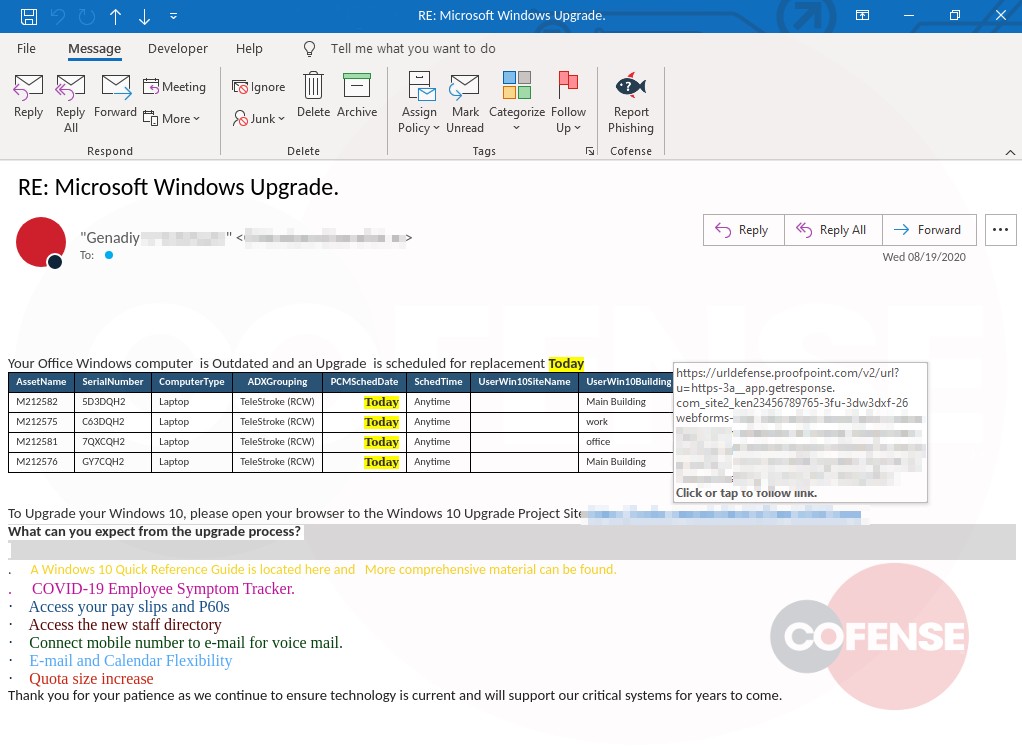Click Reply button in message header
Screen dimensions: 1022x749
tap(744, 230)
